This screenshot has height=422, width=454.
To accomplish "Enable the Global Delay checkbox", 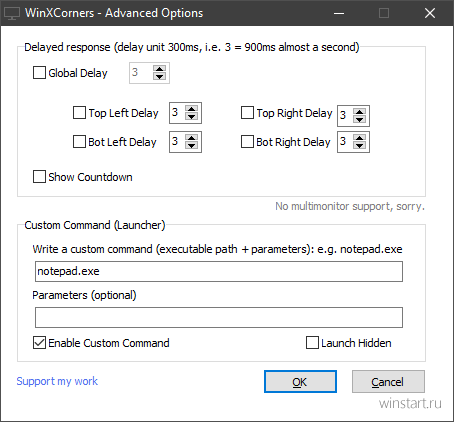I will 39,73.
